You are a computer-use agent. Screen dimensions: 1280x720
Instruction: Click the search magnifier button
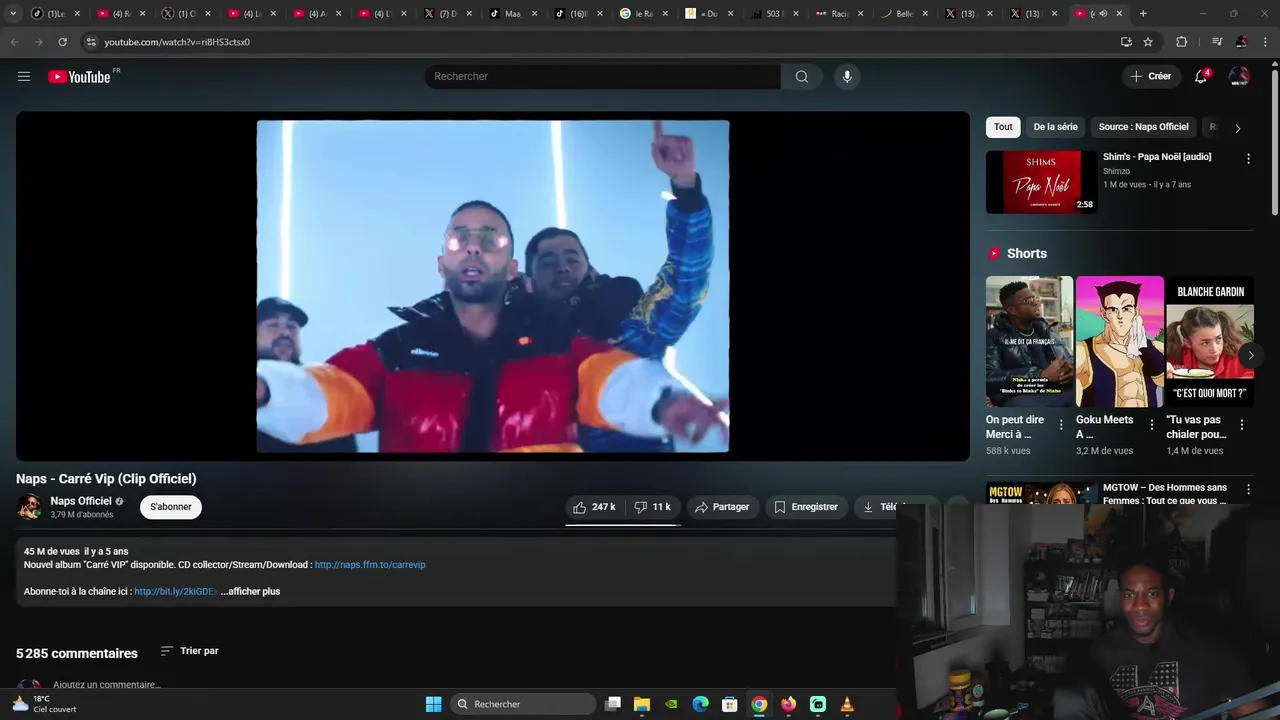pos(802,77)
